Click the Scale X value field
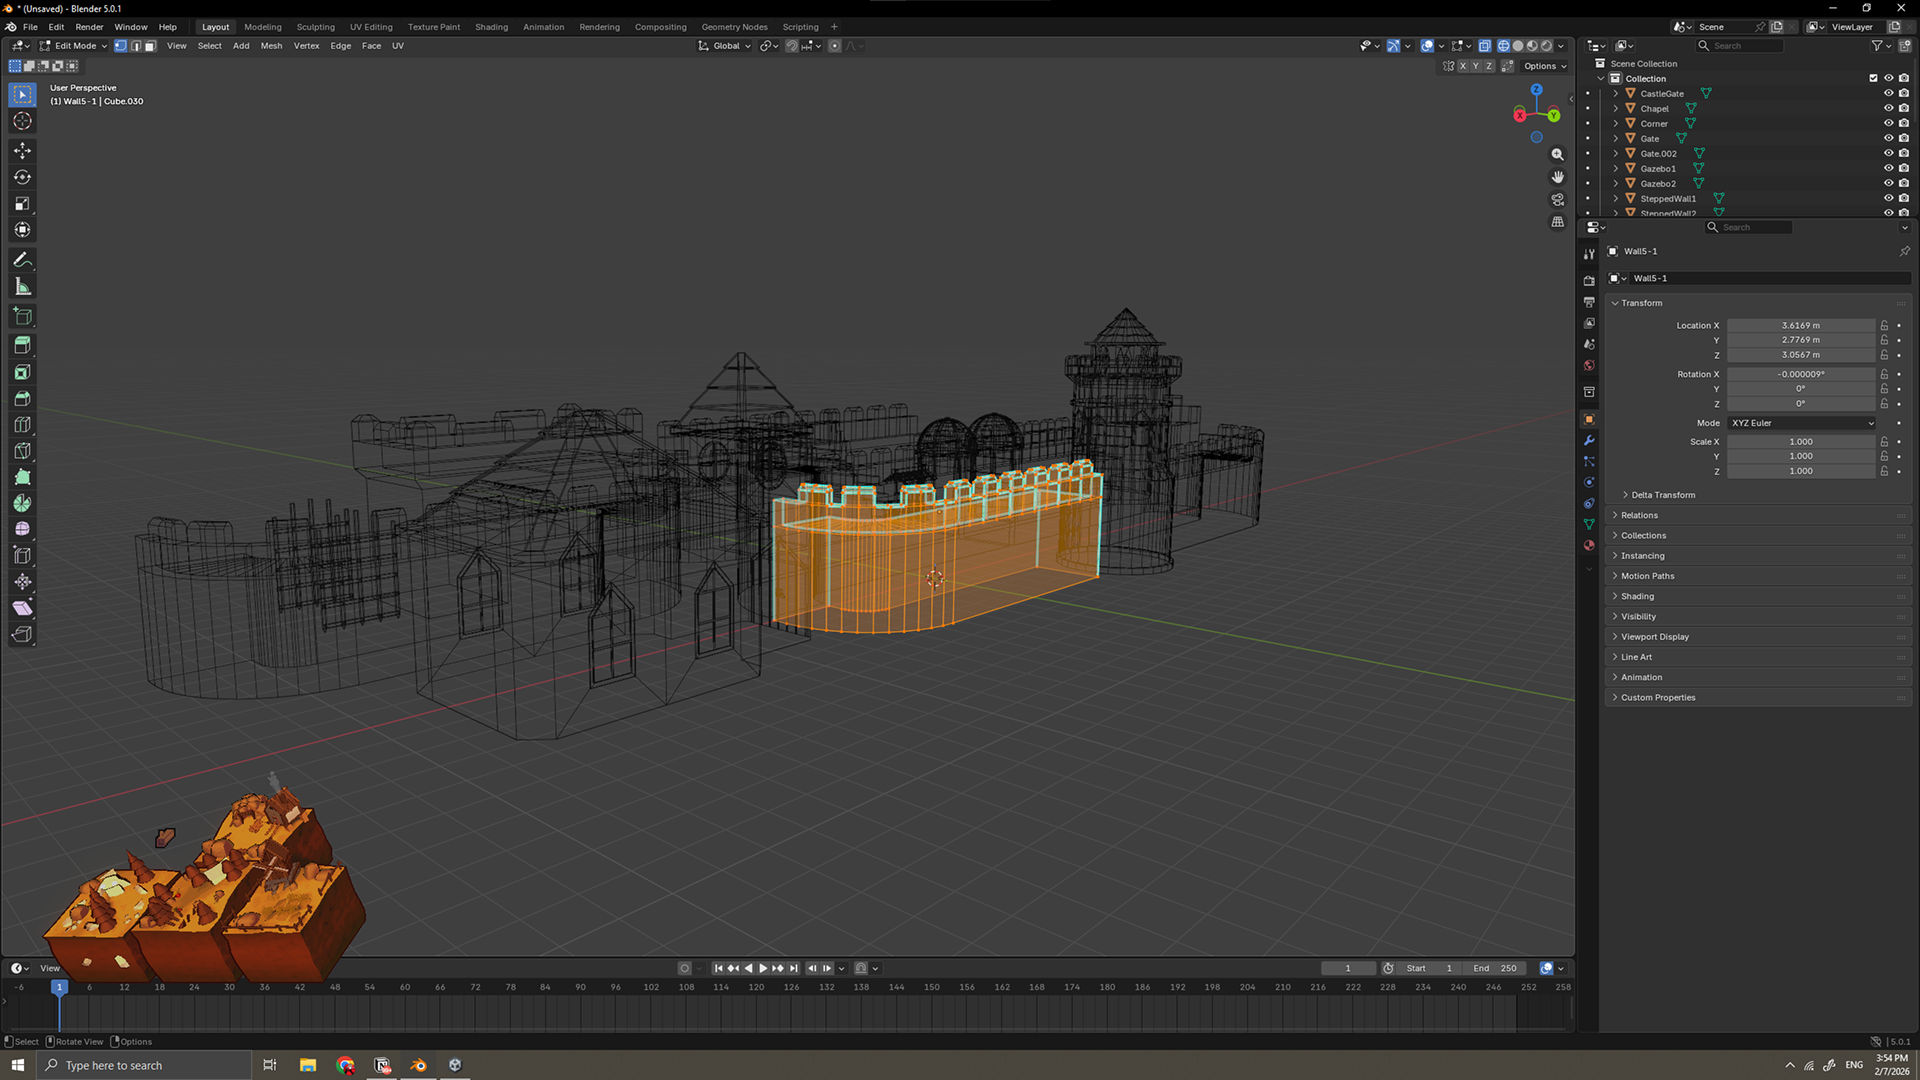Screen dimensions: 1920x1080 [1800, 441]
